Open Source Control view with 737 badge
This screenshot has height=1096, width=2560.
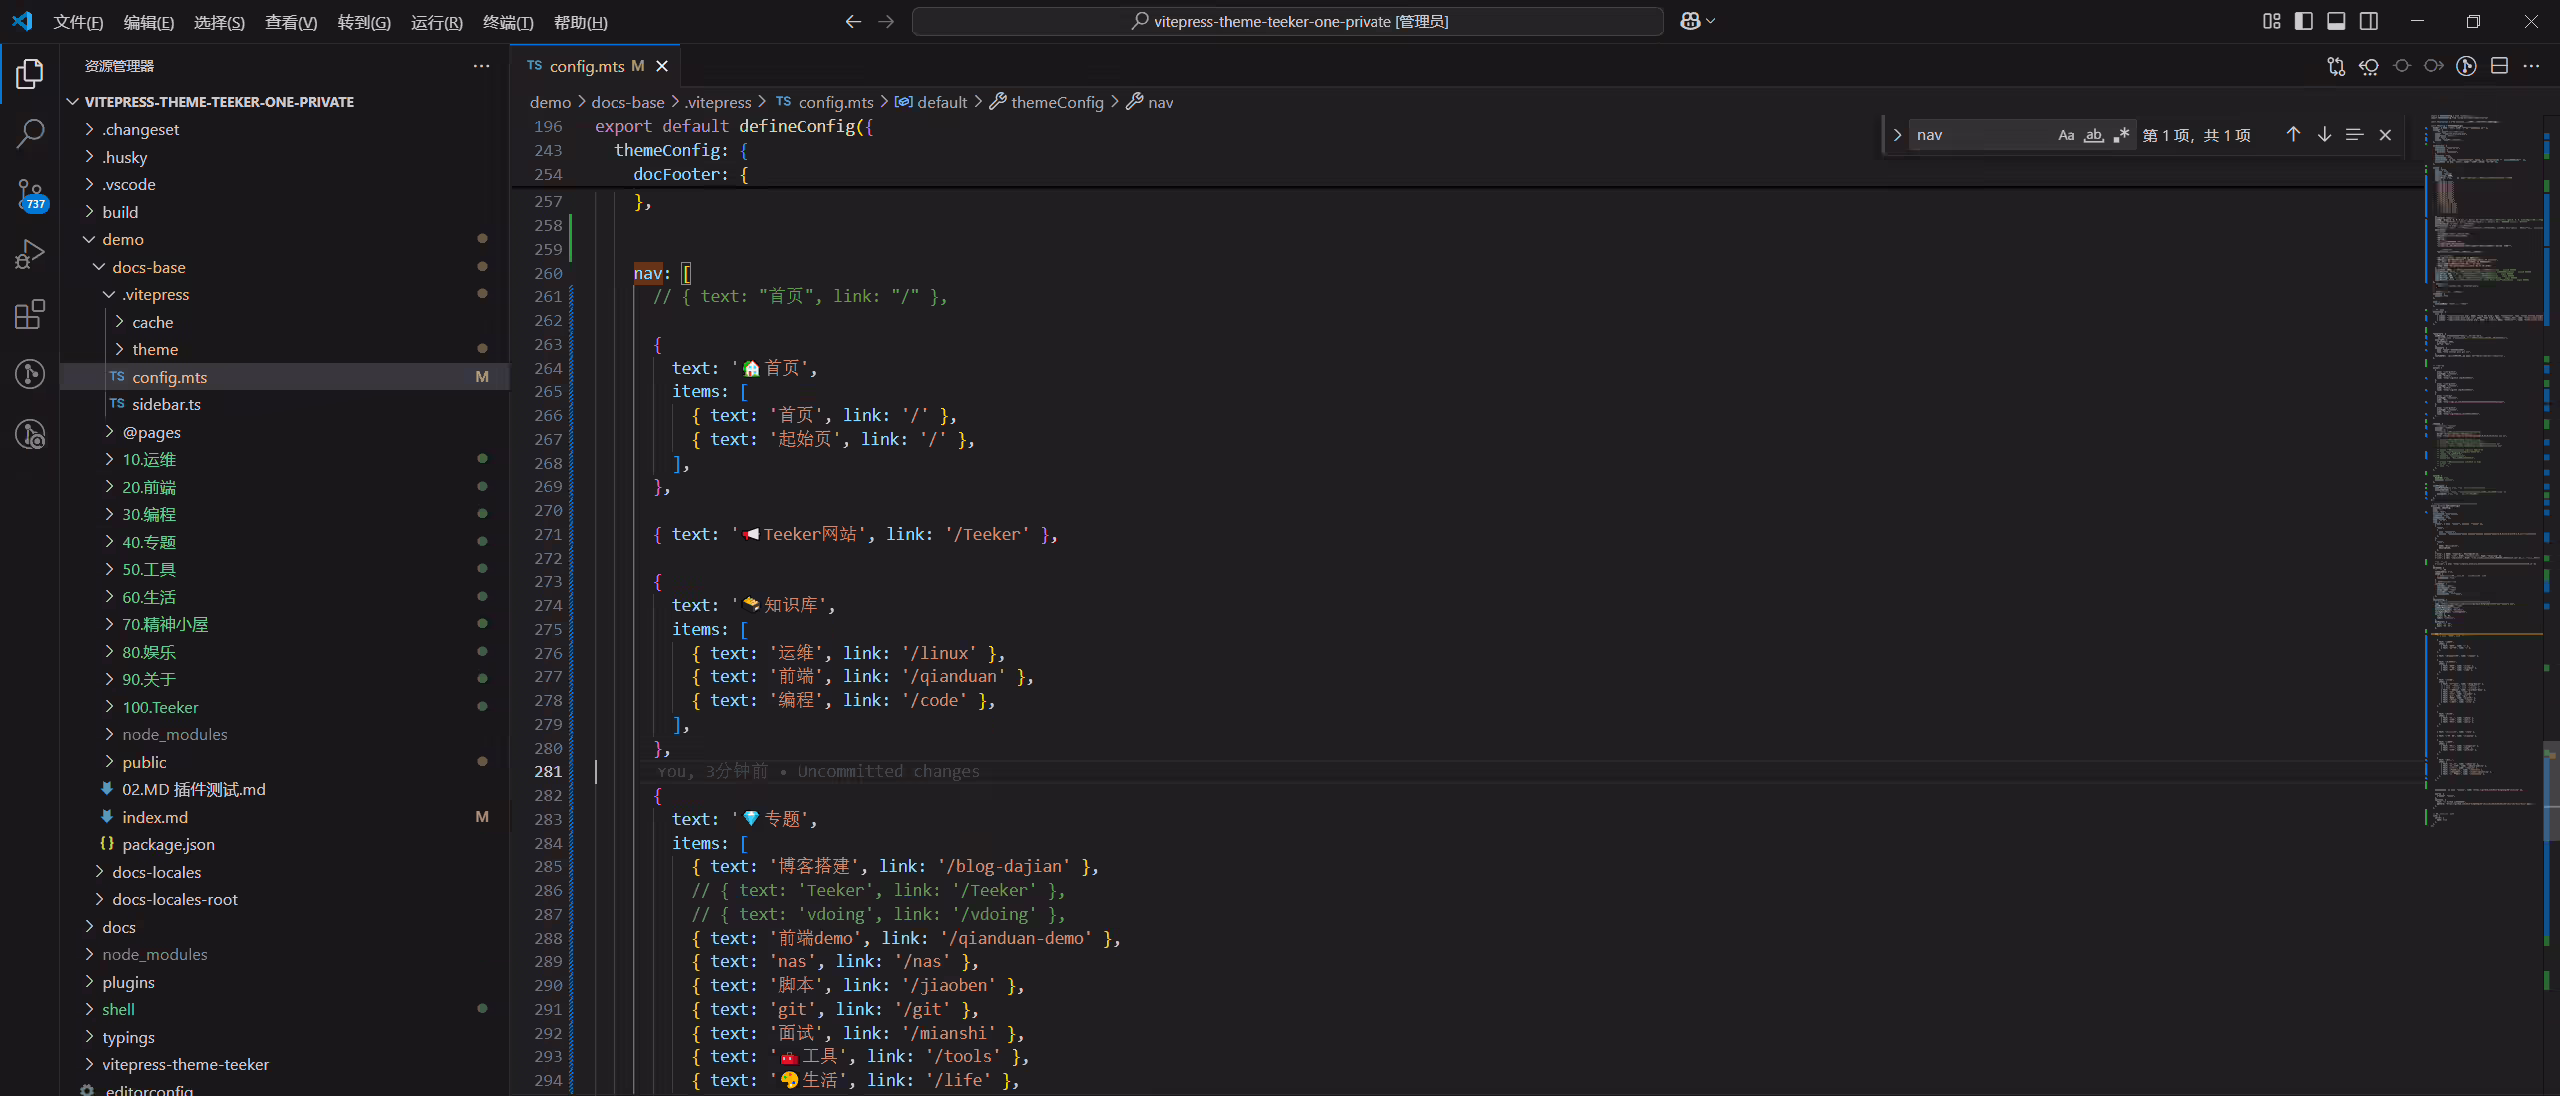pyautogui.click(x=30, y=194)
